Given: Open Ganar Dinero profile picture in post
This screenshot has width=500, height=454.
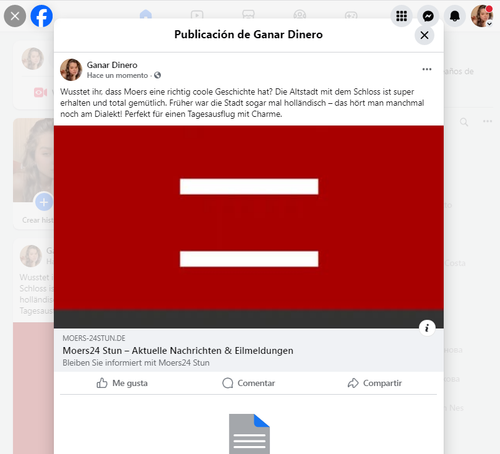Looking at the screenshot, I should [71, 70].
